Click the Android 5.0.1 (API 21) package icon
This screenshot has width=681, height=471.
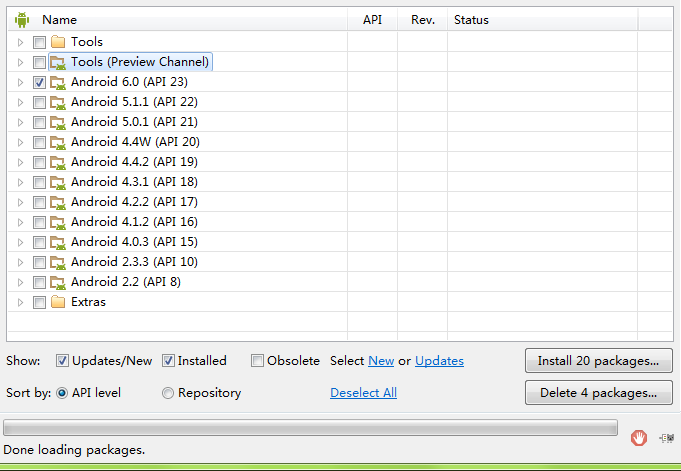[58, 122]
